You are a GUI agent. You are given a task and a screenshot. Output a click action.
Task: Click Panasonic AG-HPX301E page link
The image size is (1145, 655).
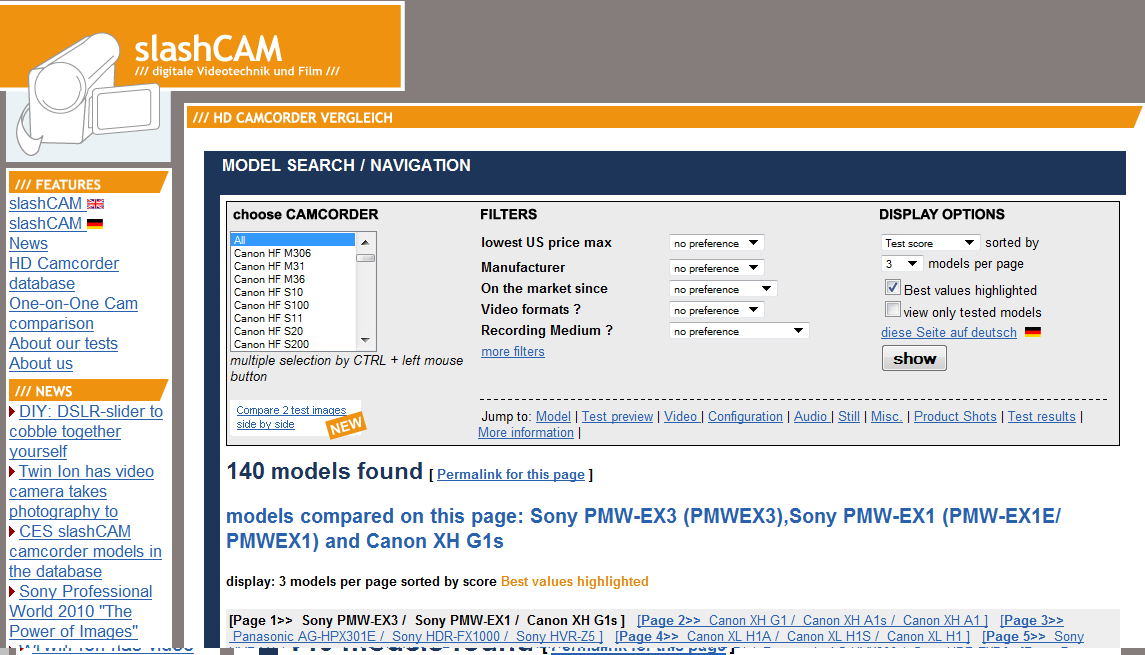[x=305, y=636]
